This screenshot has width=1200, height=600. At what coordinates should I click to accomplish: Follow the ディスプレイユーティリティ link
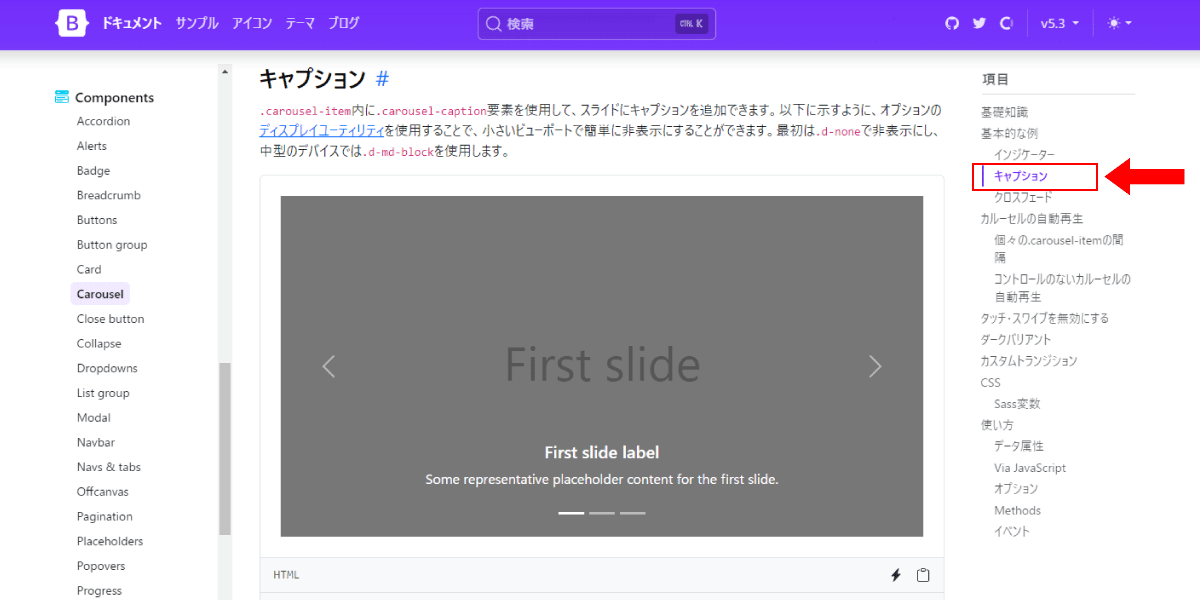point(321,130)
